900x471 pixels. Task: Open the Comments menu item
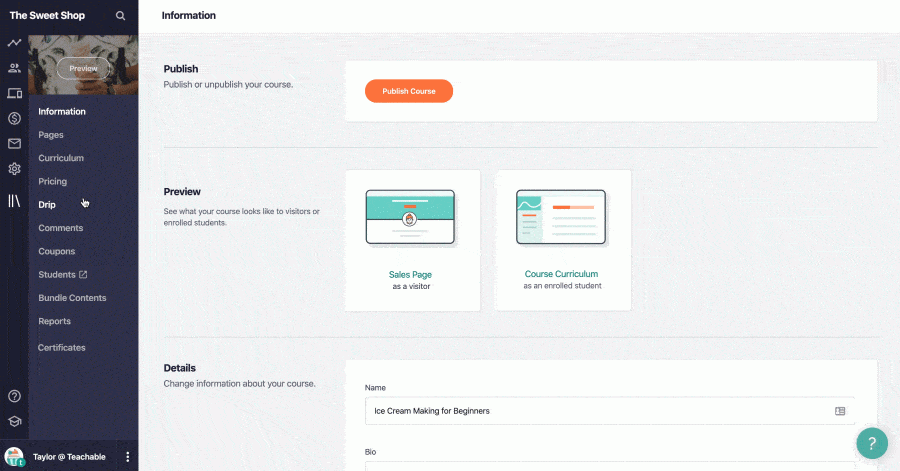[x=61, y=228]
